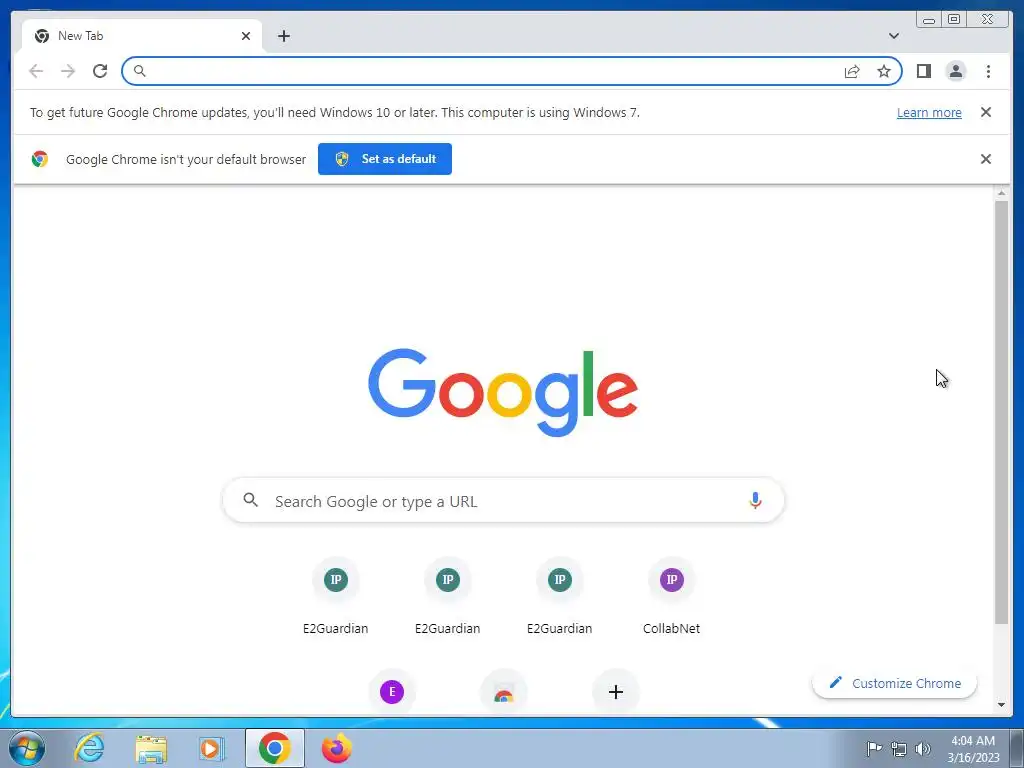
Task: Open the Windows Start menu
Action: [27, 748]
